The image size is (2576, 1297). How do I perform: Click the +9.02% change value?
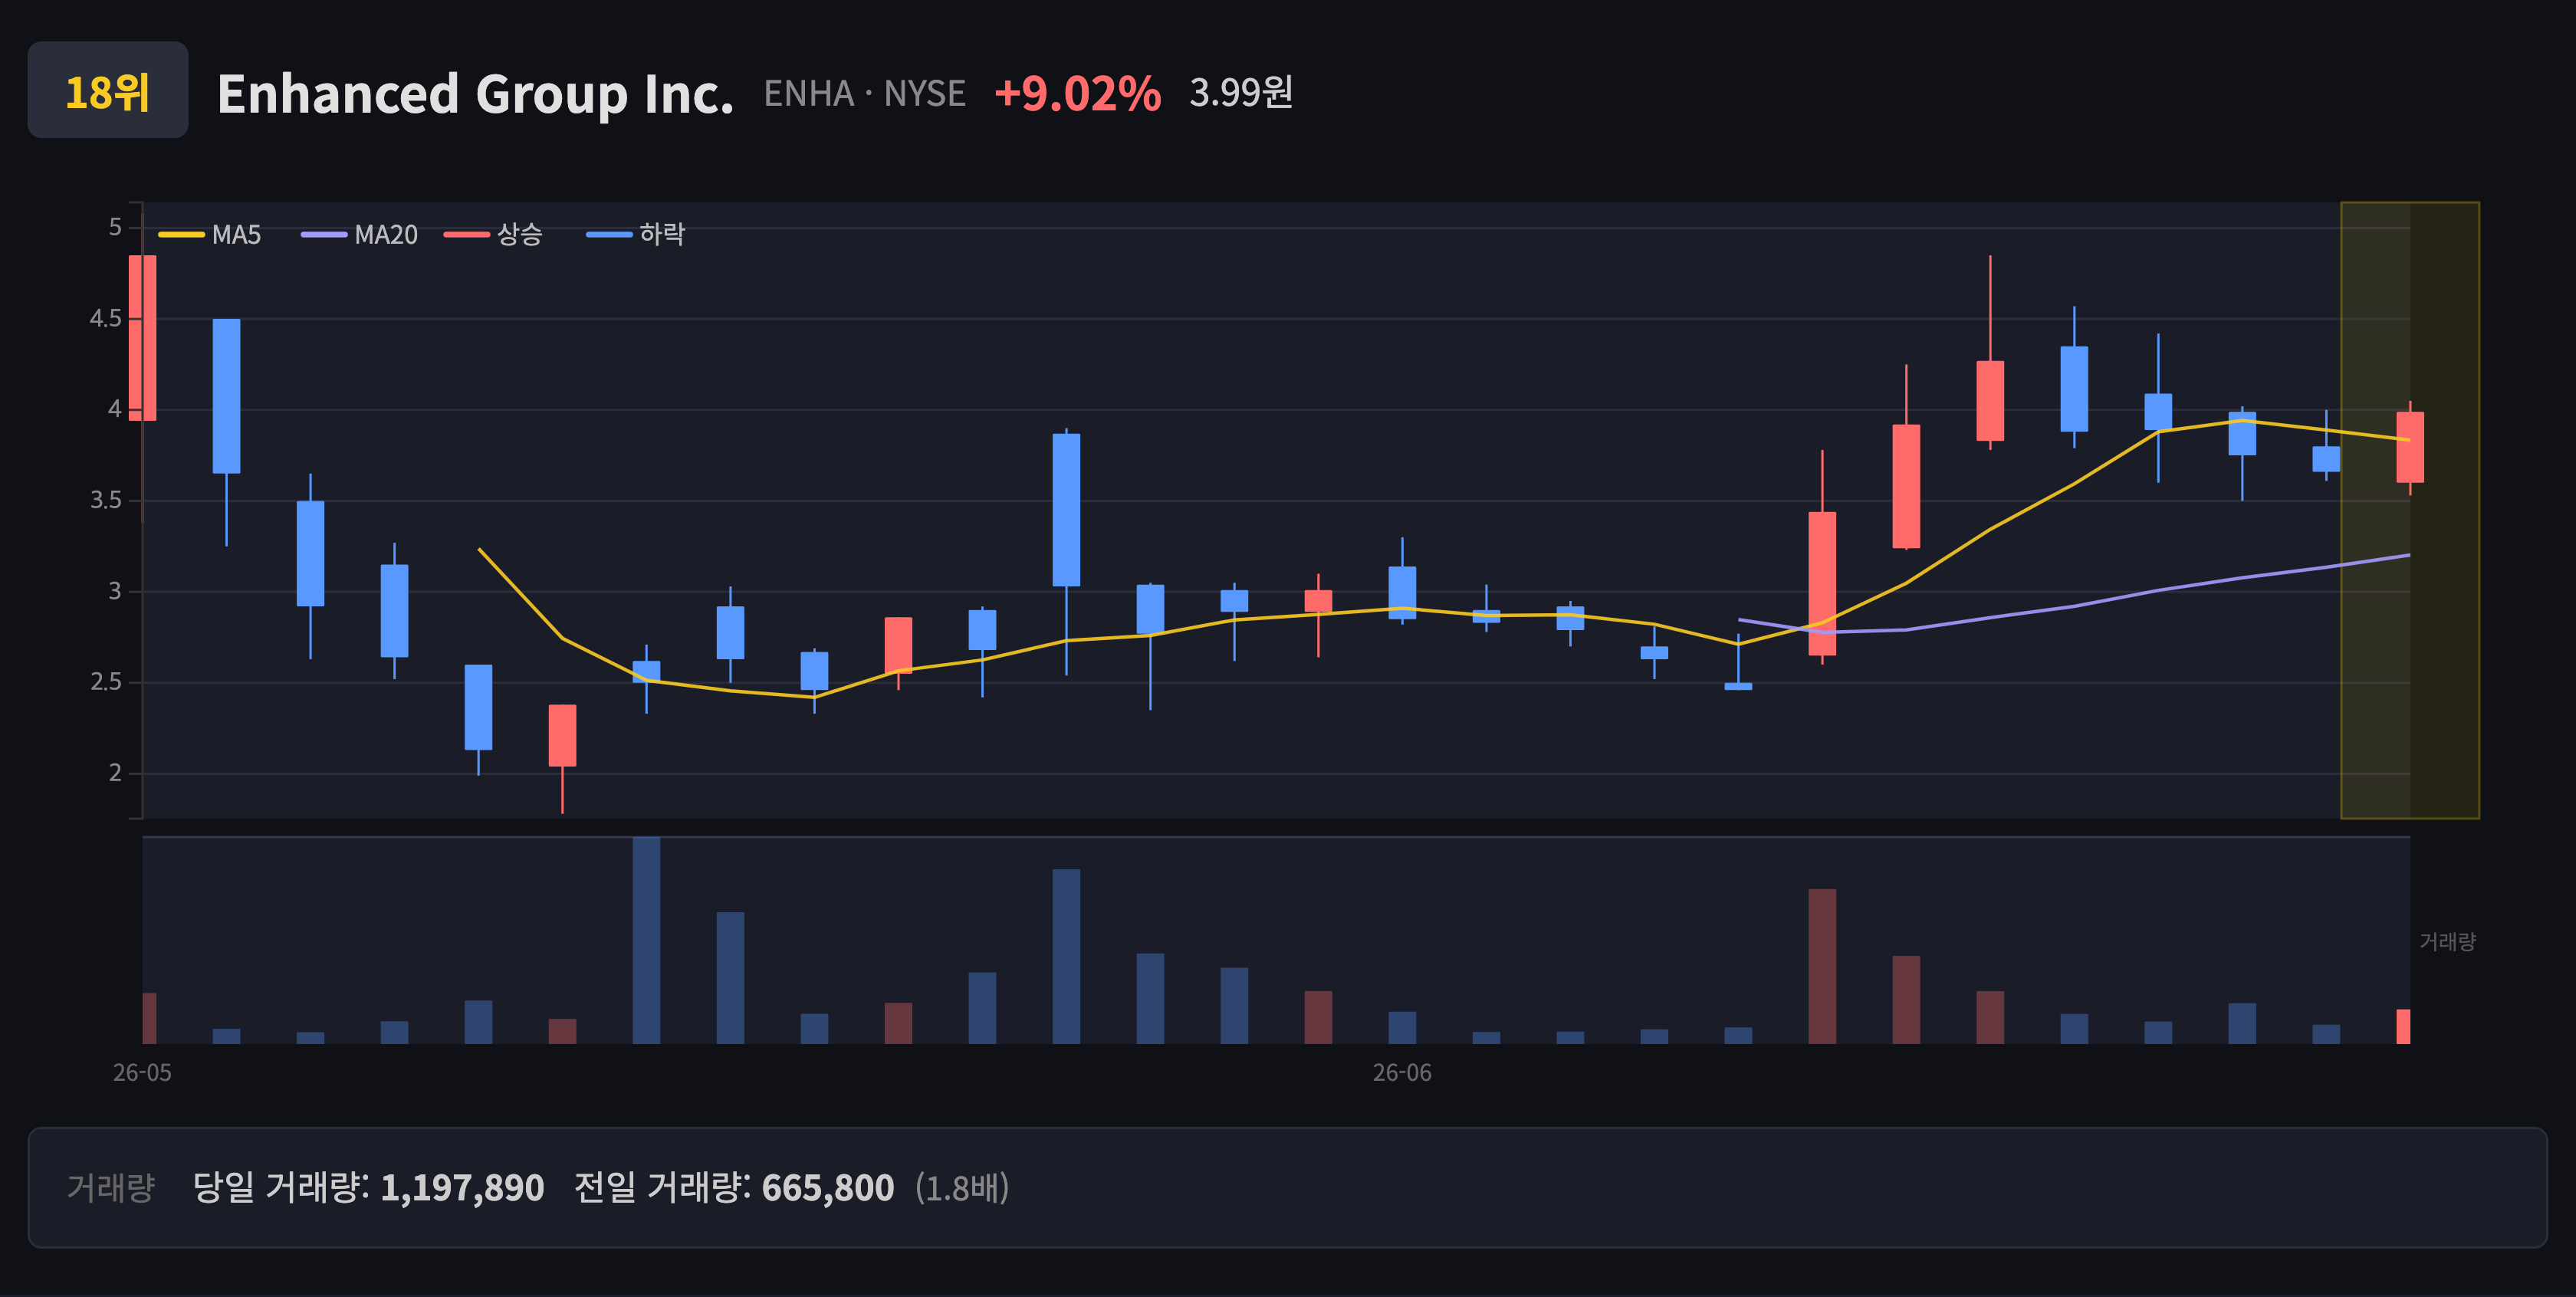pyautogui.click(x=1077, y=93)
